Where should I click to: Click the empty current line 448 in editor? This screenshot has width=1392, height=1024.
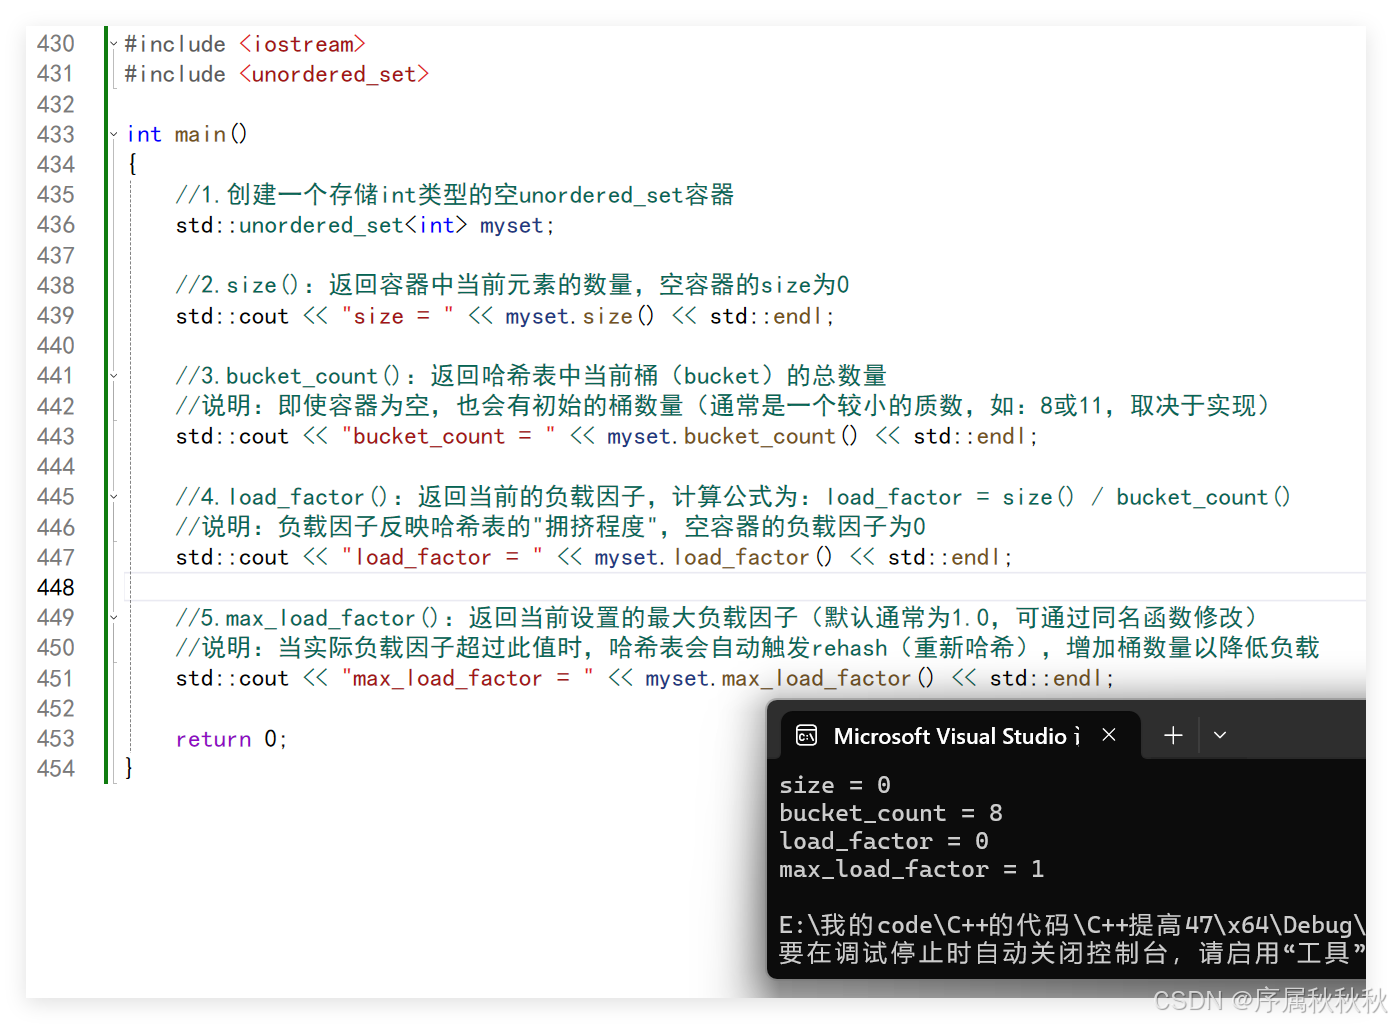point(745,587)
